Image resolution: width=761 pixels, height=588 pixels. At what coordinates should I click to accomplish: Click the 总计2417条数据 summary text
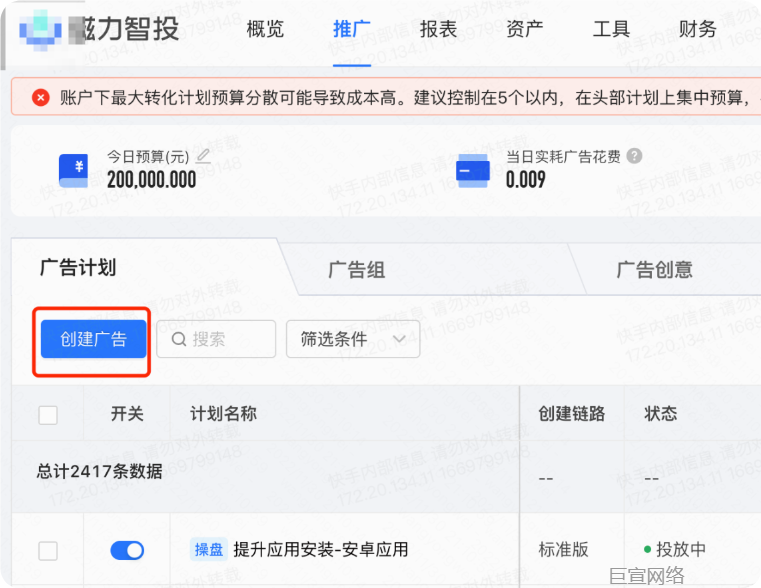point(99,471)
